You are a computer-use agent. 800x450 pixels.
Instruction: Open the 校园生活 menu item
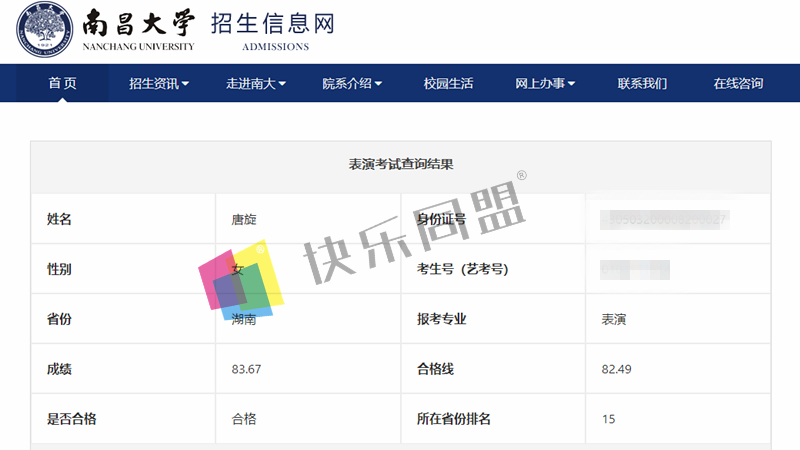(x=448, y=83)
